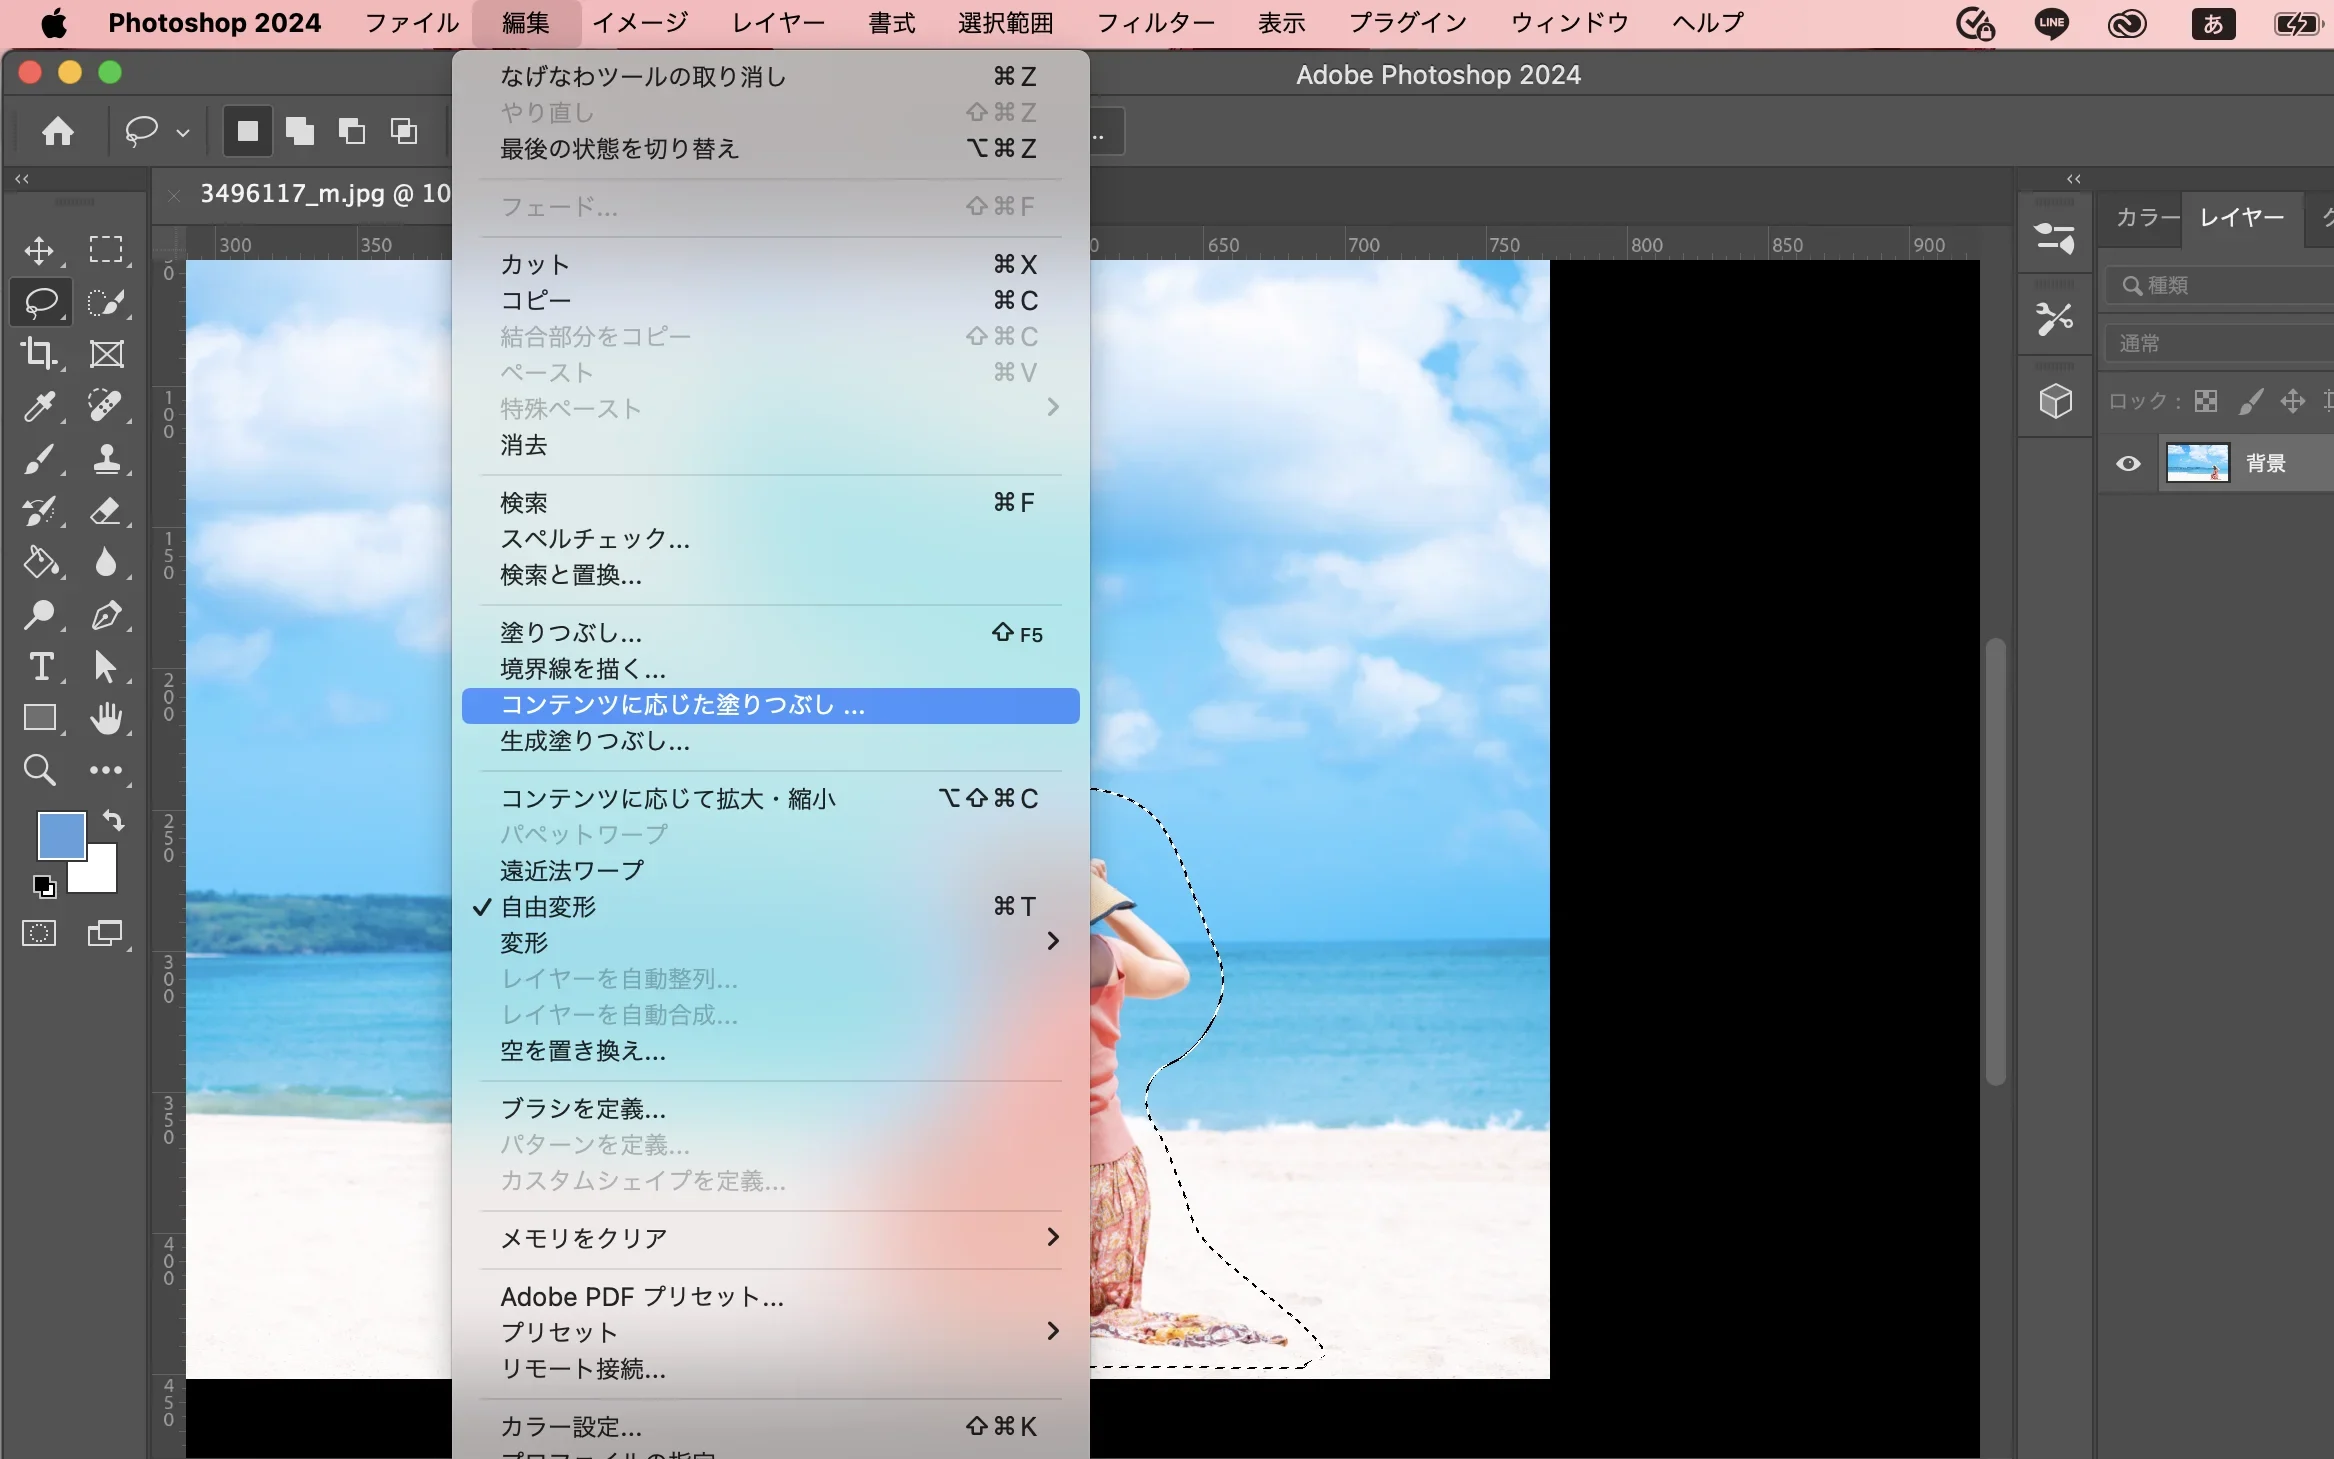The height and width of the screenshot is (1459, 2334).
Task: Select the Pen tool
Action: tap(106, 614)
